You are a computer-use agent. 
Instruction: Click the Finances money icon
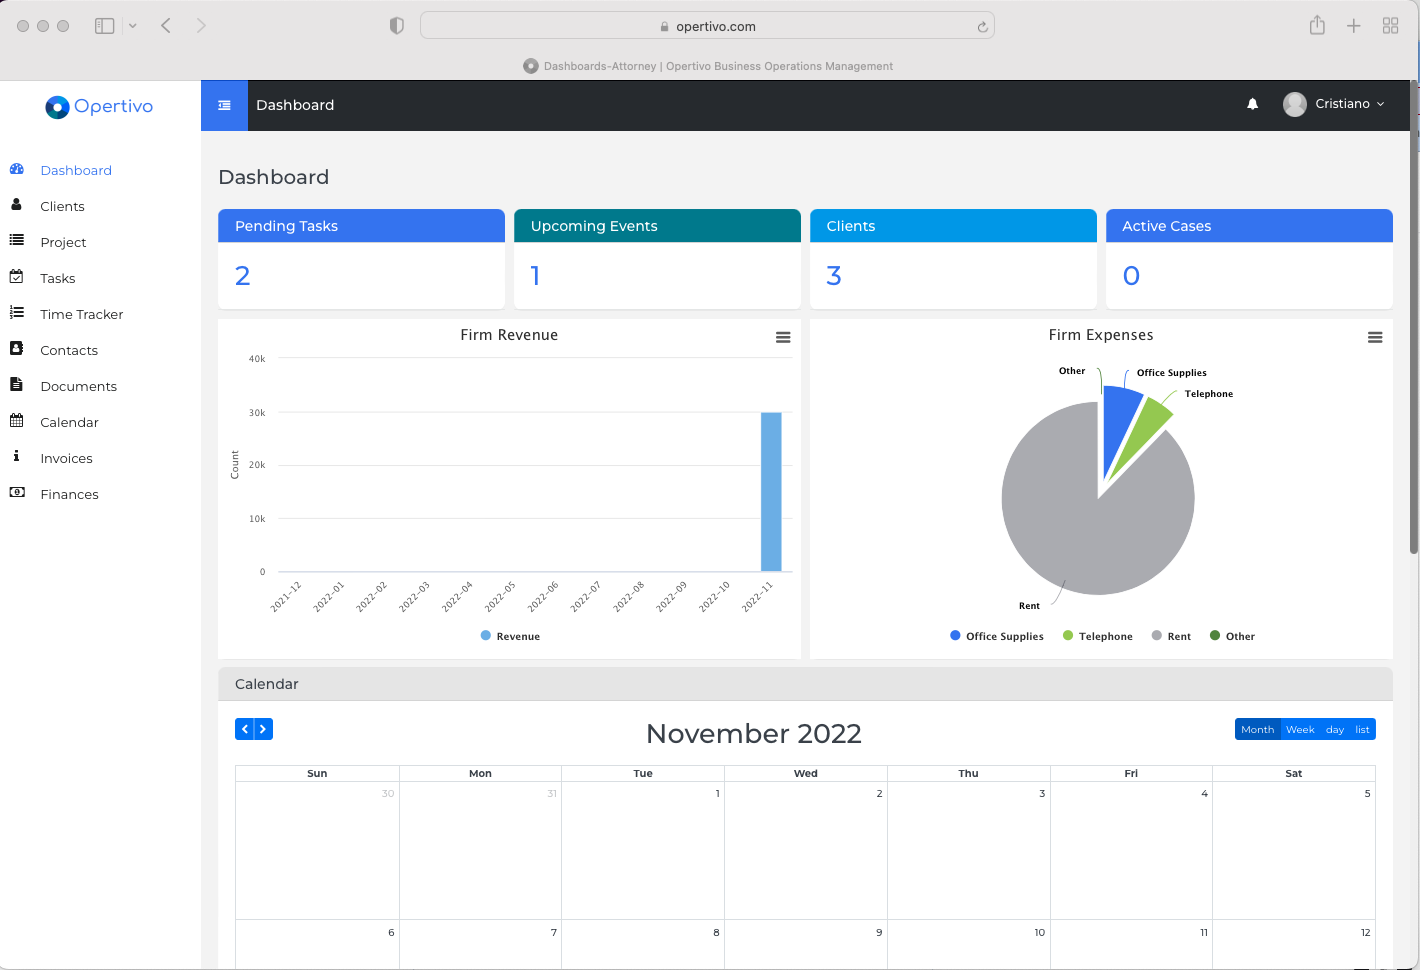pos(17,492)
